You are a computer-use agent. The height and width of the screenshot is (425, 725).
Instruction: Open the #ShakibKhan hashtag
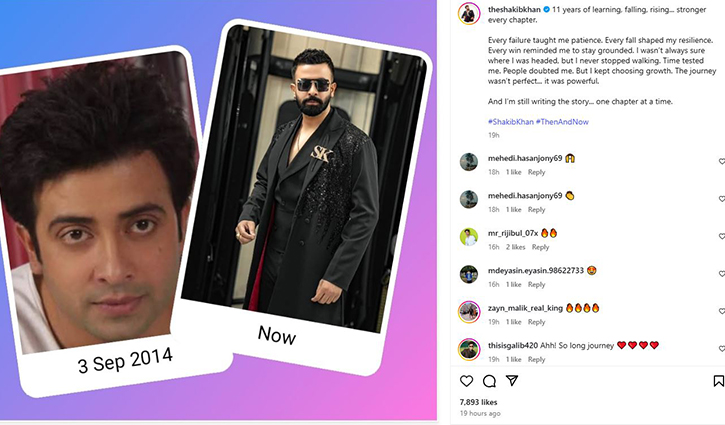[x=509, y=120]
